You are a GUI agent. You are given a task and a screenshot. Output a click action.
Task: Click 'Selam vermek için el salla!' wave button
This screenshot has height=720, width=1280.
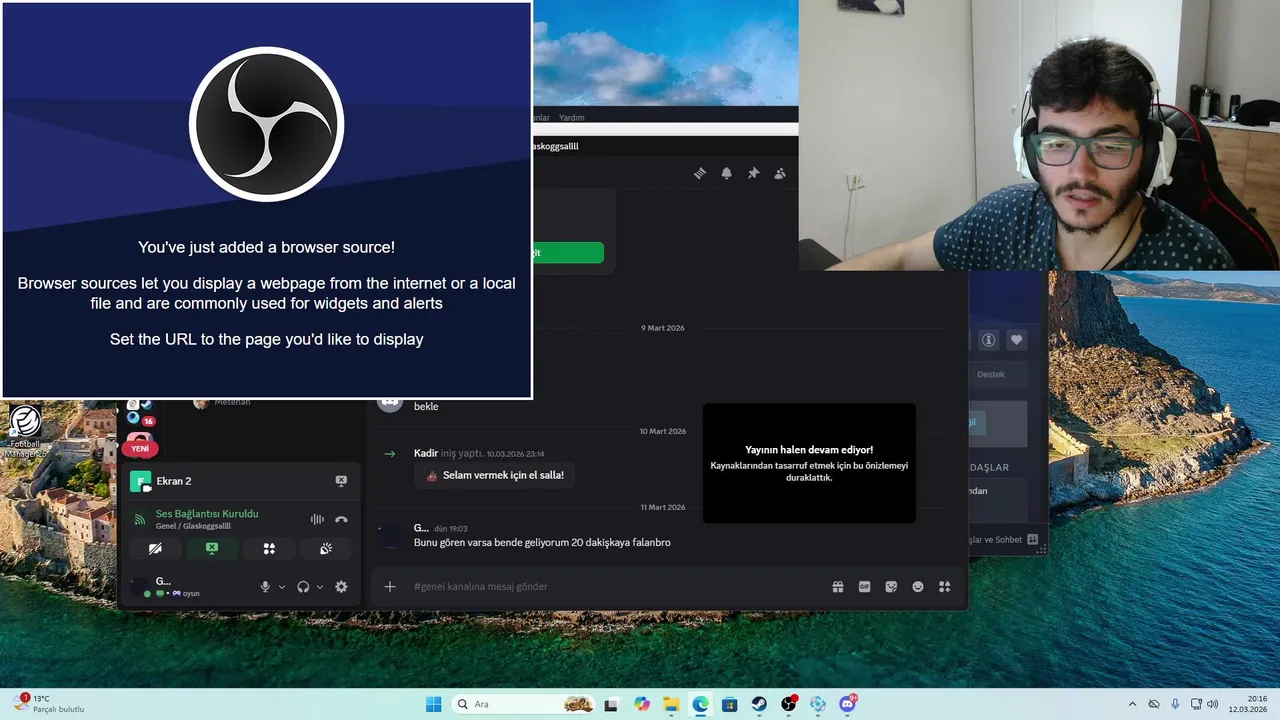tap(495, 476)
